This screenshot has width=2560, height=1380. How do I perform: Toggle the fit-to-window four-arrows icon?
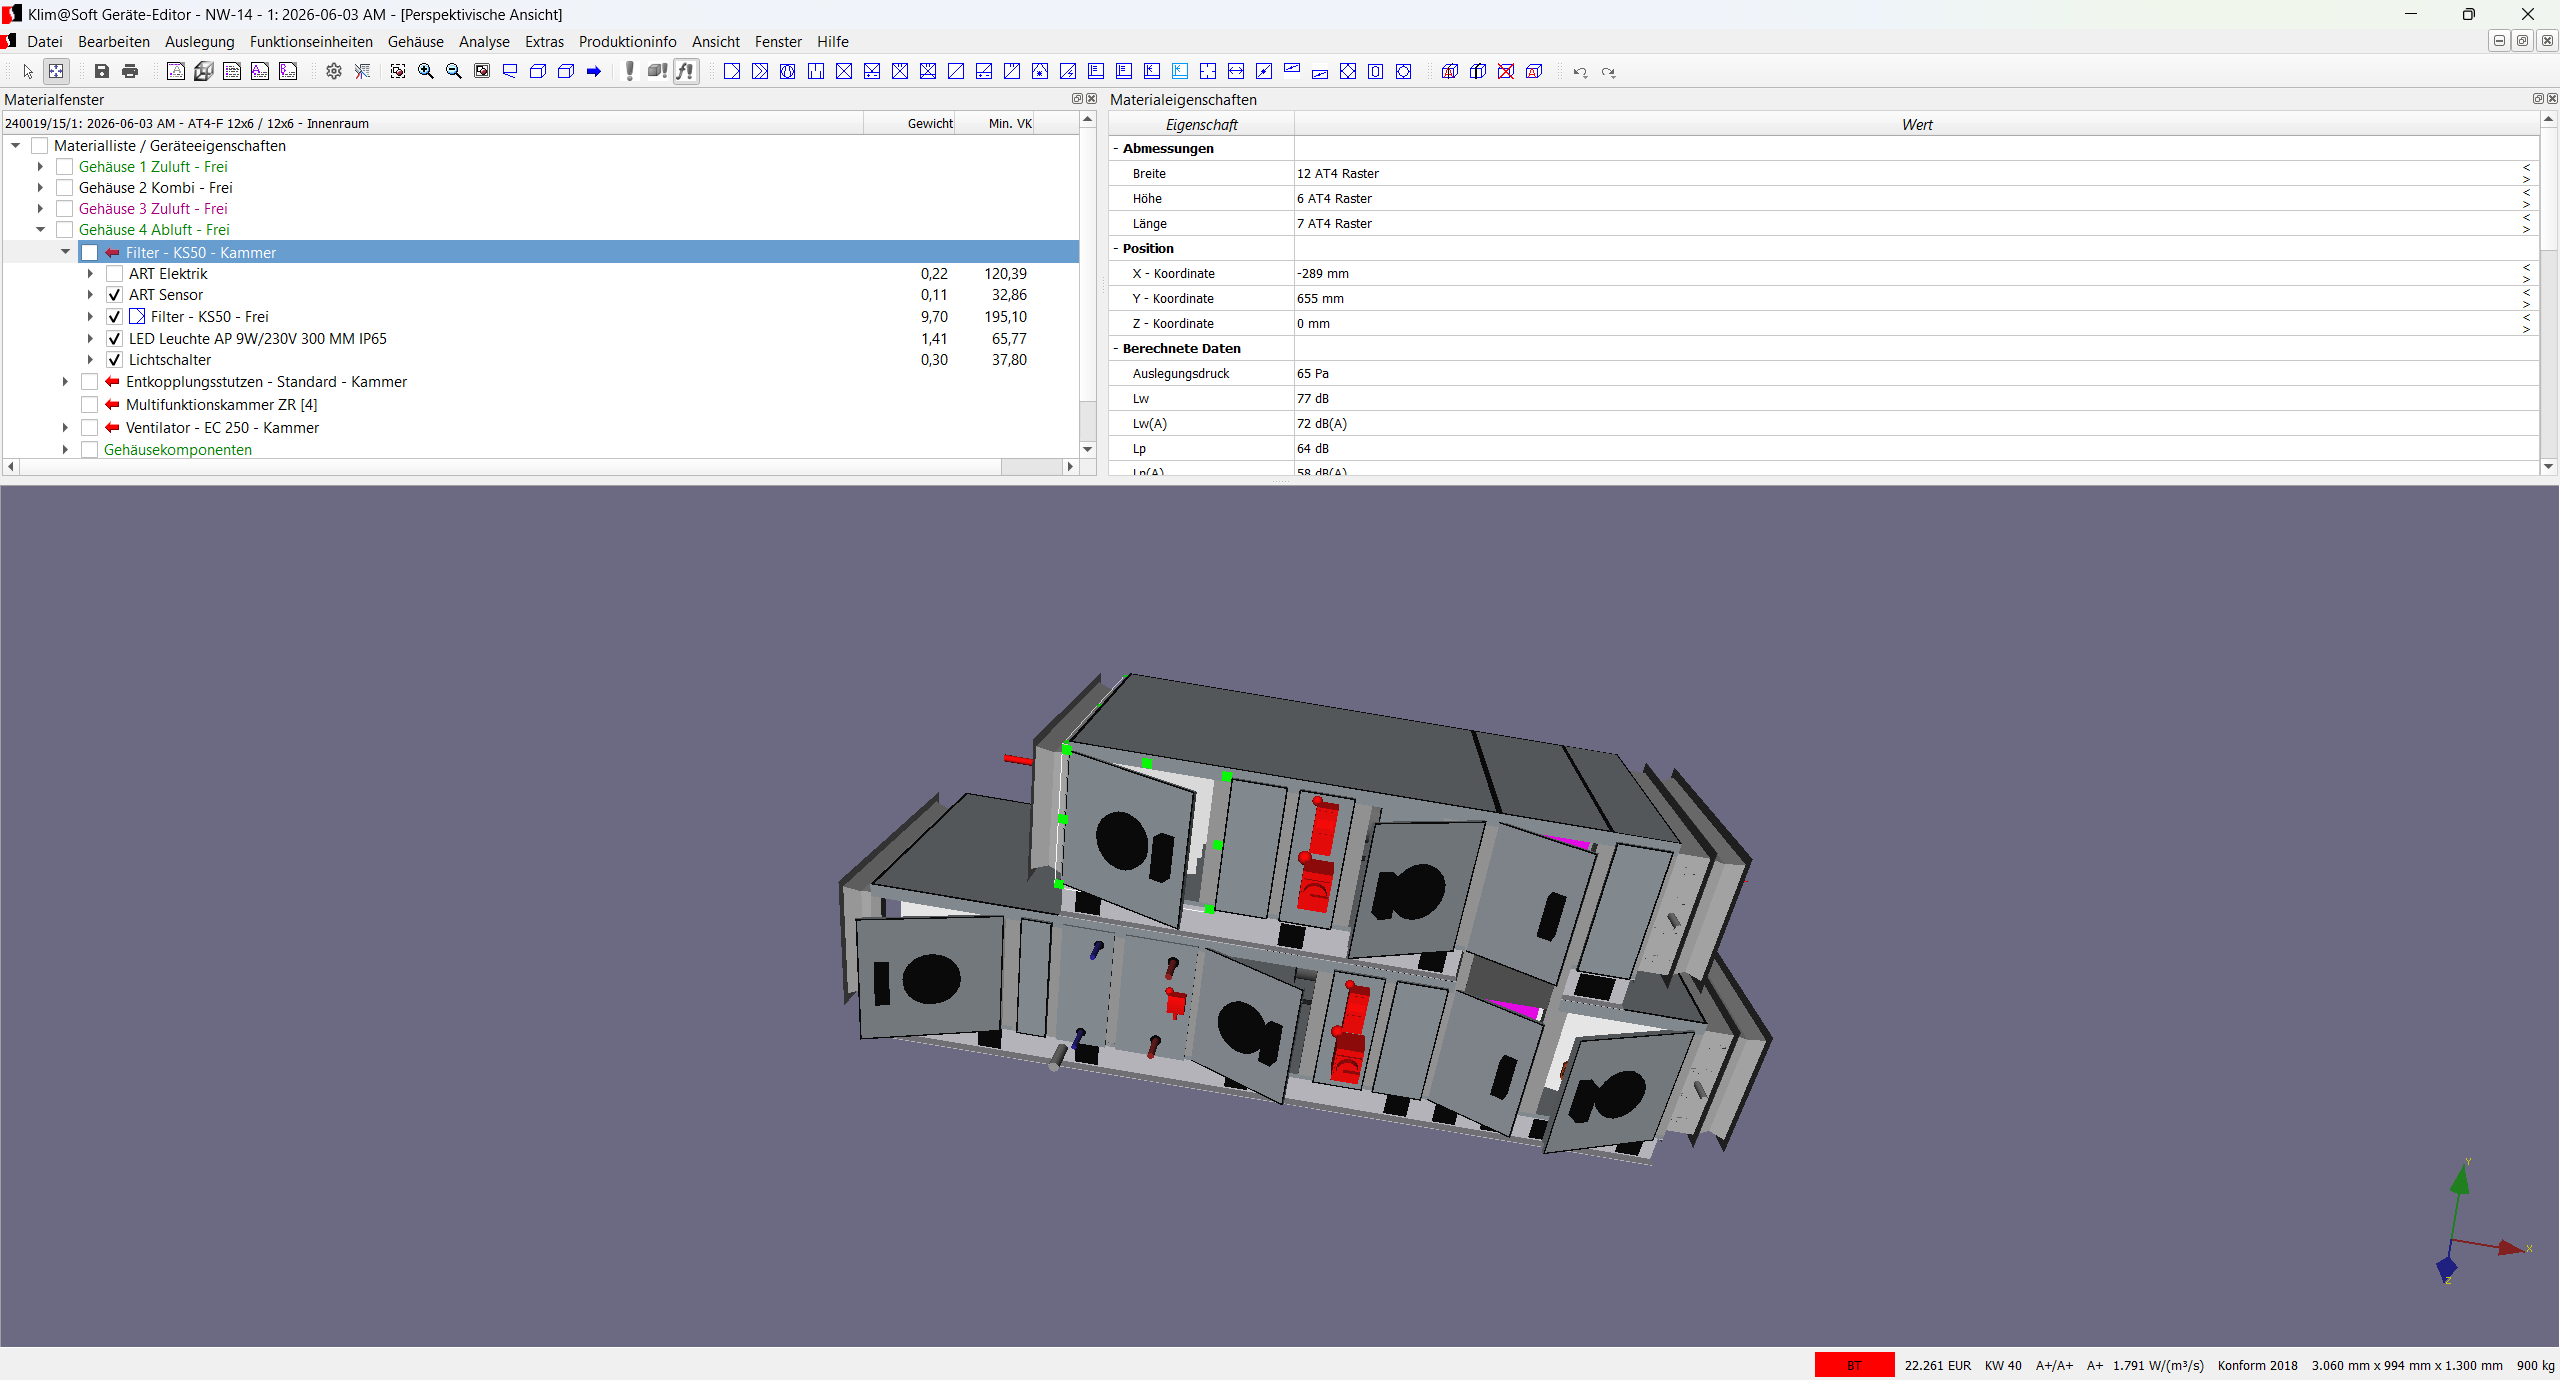pyautogui.click(x=56, y=71)
